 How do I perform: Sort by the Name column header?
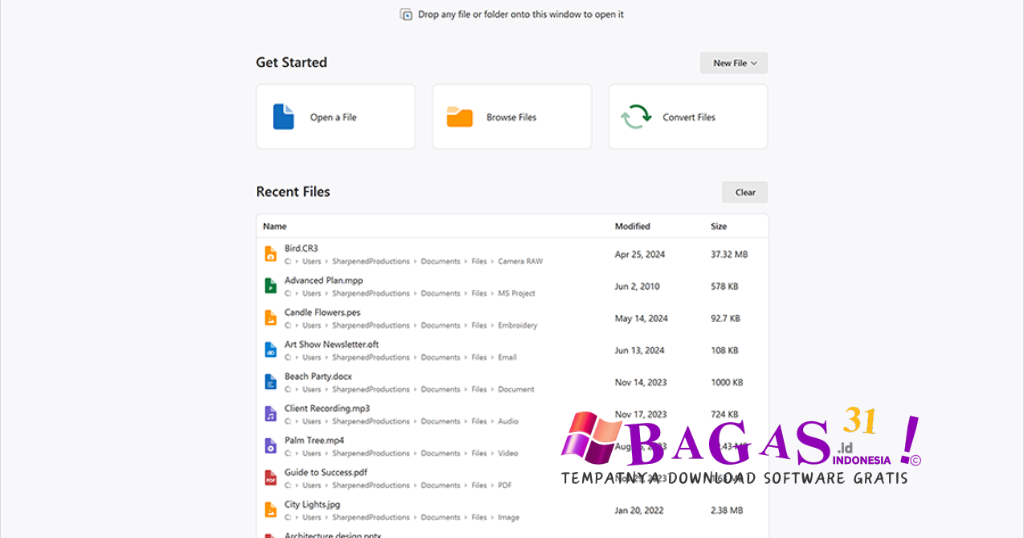point(275,227)
